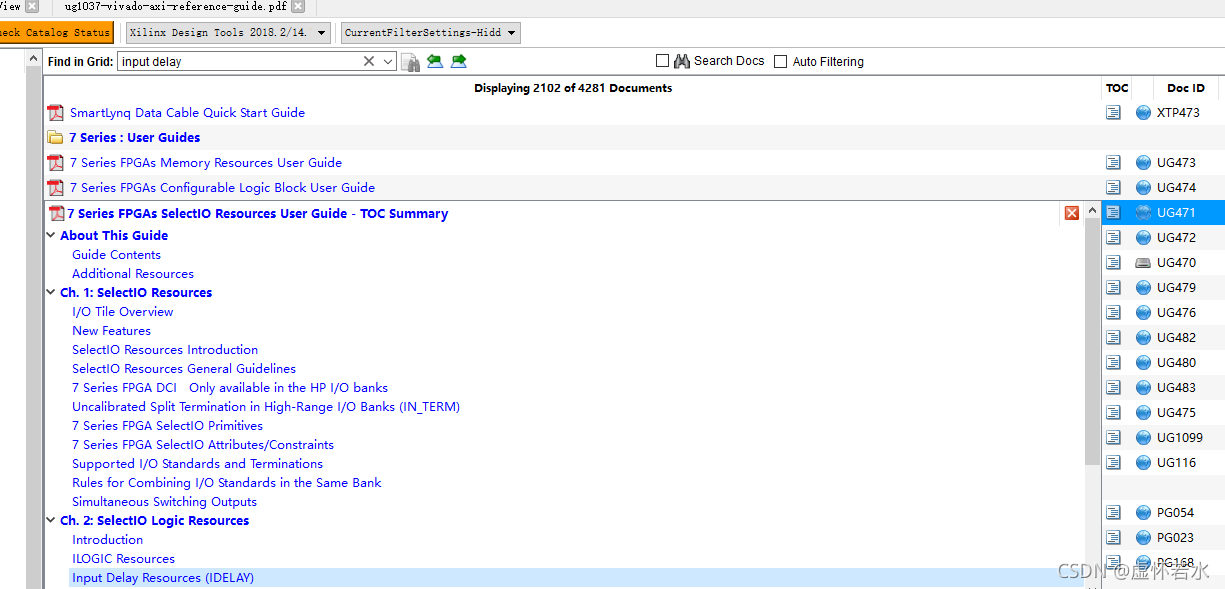Show TOC for document UG1099
Screen dimensions: 1225x589
(x=1113, y=438)
